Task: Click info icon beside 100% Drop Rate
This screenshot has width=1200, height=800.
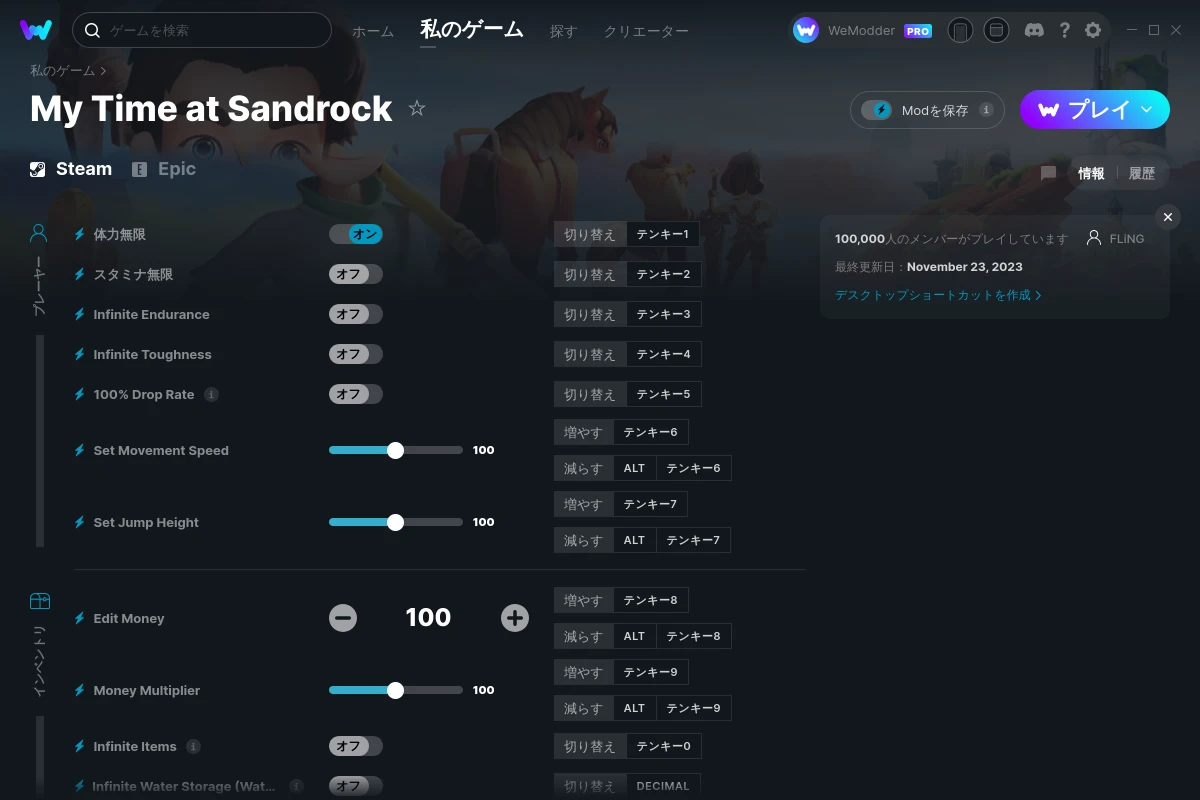Action: tap(211, 394)
